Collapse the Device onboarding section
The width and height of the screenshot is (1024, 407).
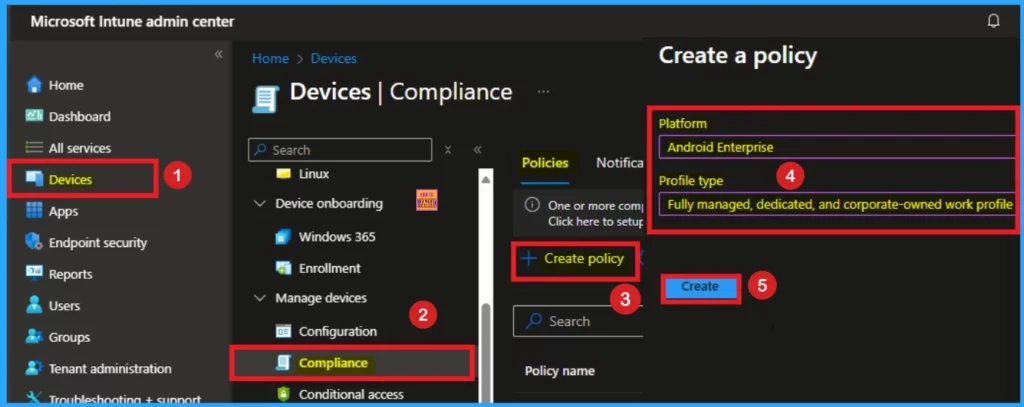point(260,203)
